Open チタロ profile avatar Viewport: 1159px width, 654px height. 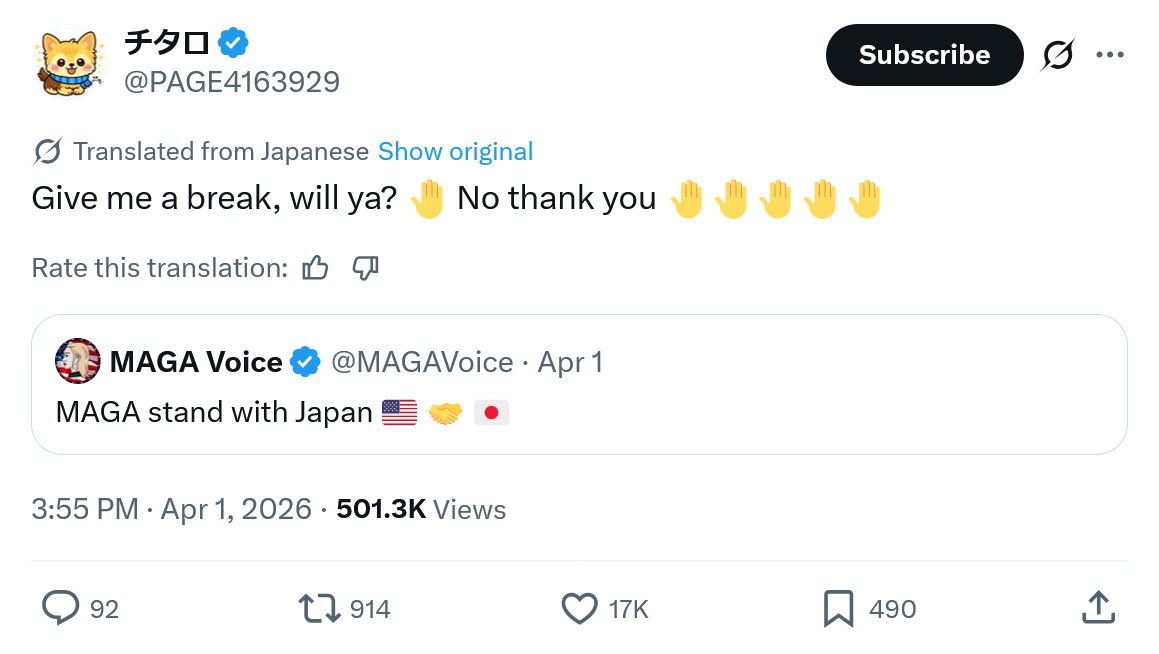(x=68, y=63)
